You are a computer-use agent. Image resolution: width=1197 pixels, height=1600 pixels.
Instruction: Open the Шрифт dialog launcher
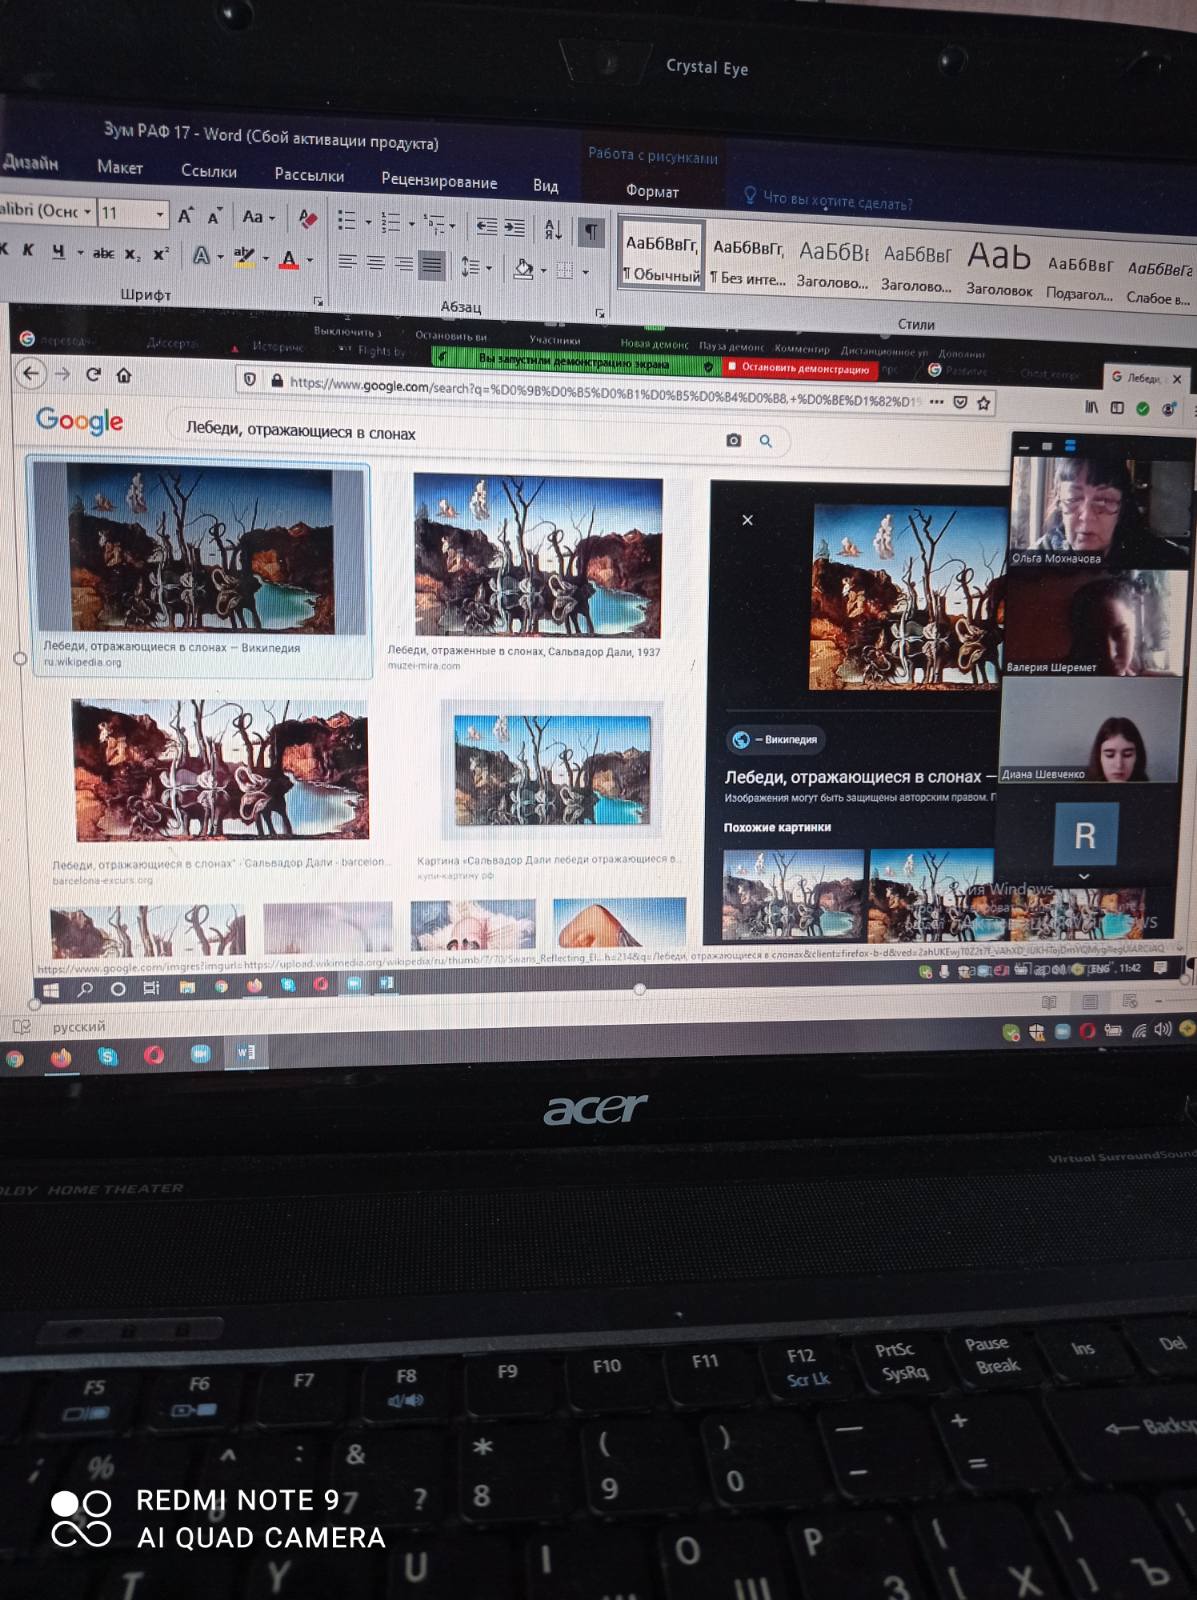(318, 301)
